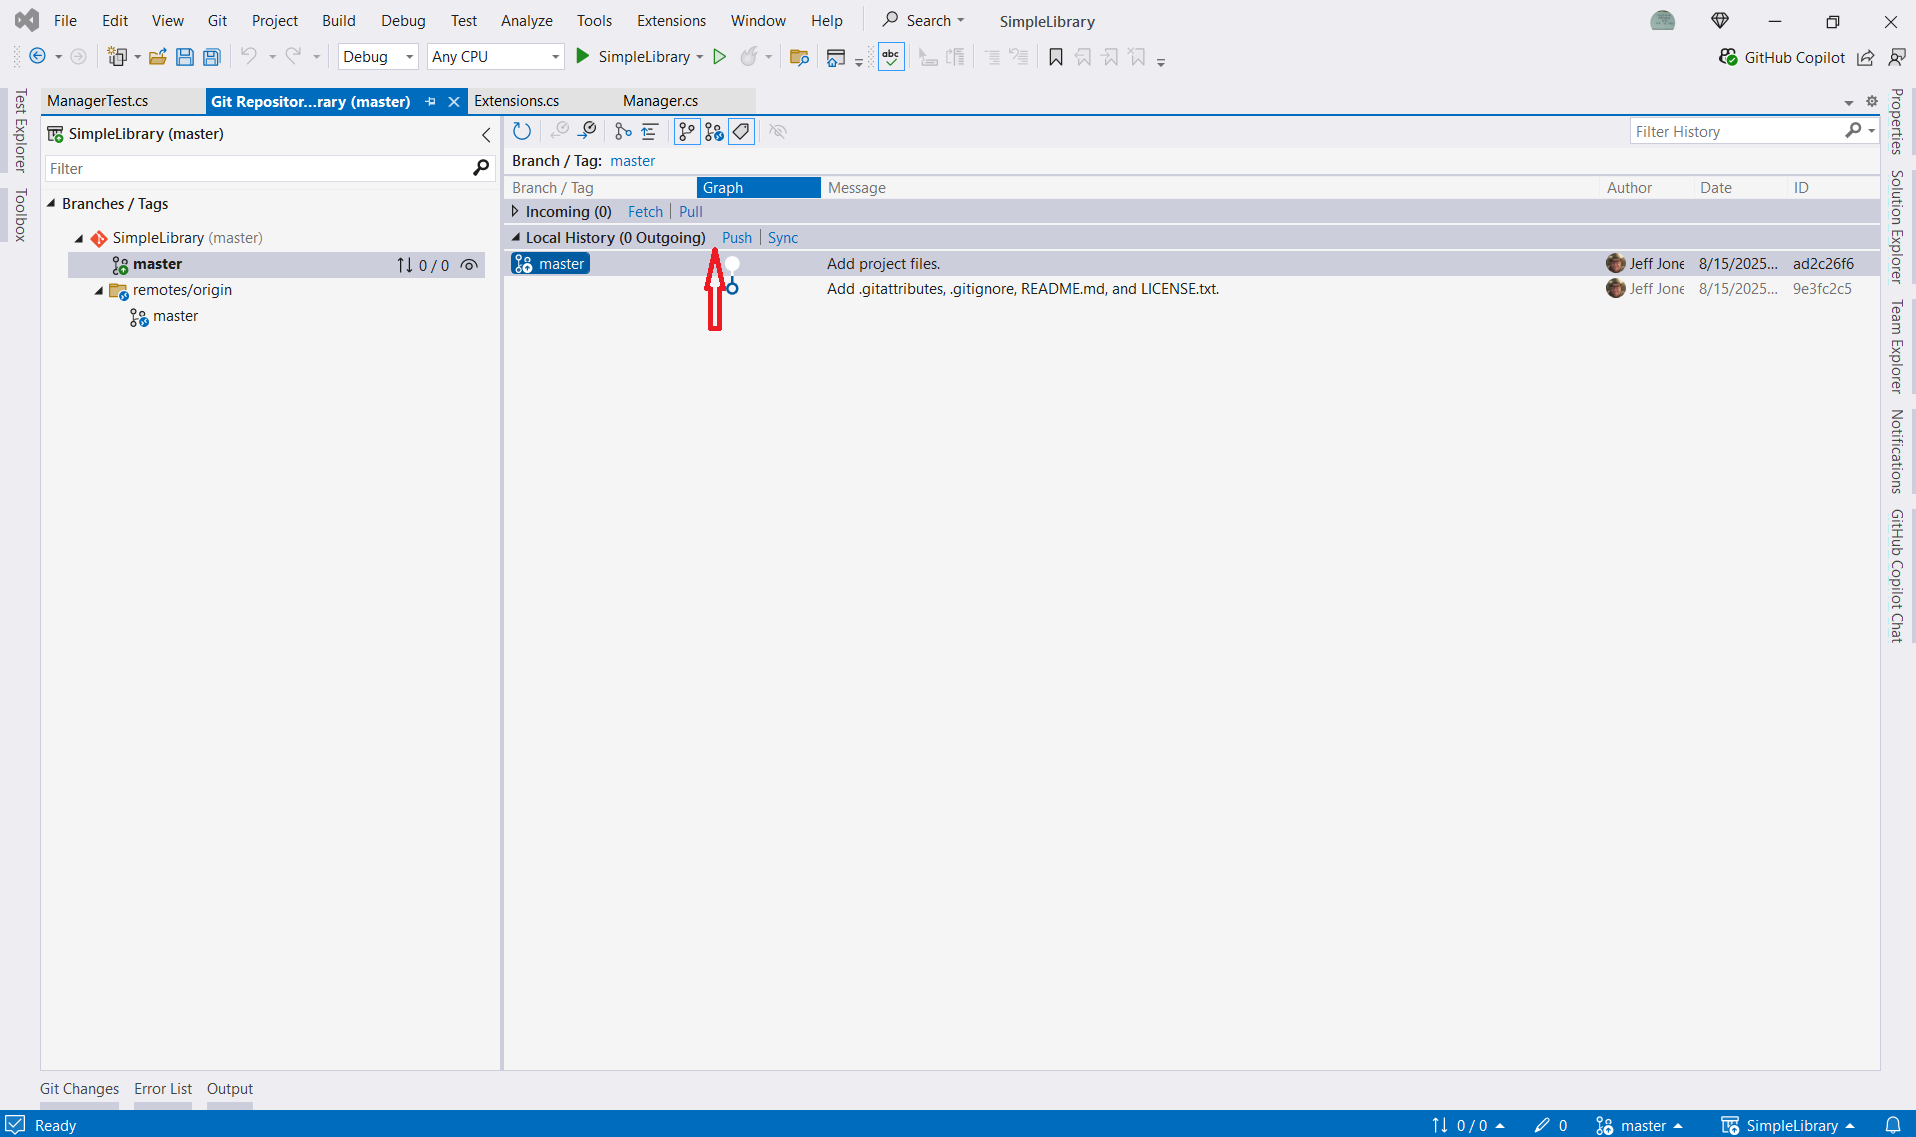Screen dimensions: 1916x1137
Task: Collapse the Local History section
Action: click(516, 238)
